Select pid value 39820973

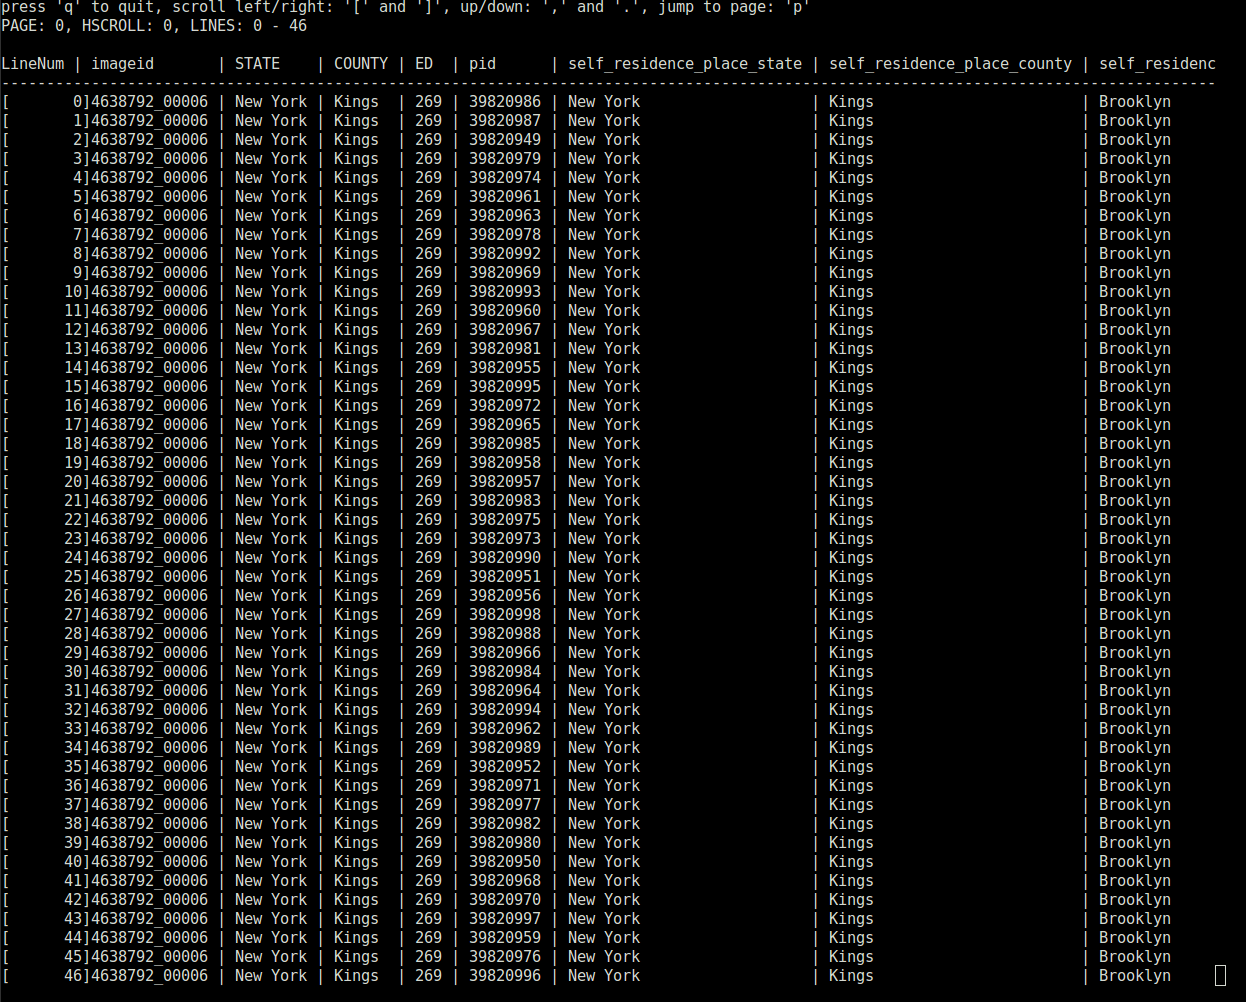point(505,538)
